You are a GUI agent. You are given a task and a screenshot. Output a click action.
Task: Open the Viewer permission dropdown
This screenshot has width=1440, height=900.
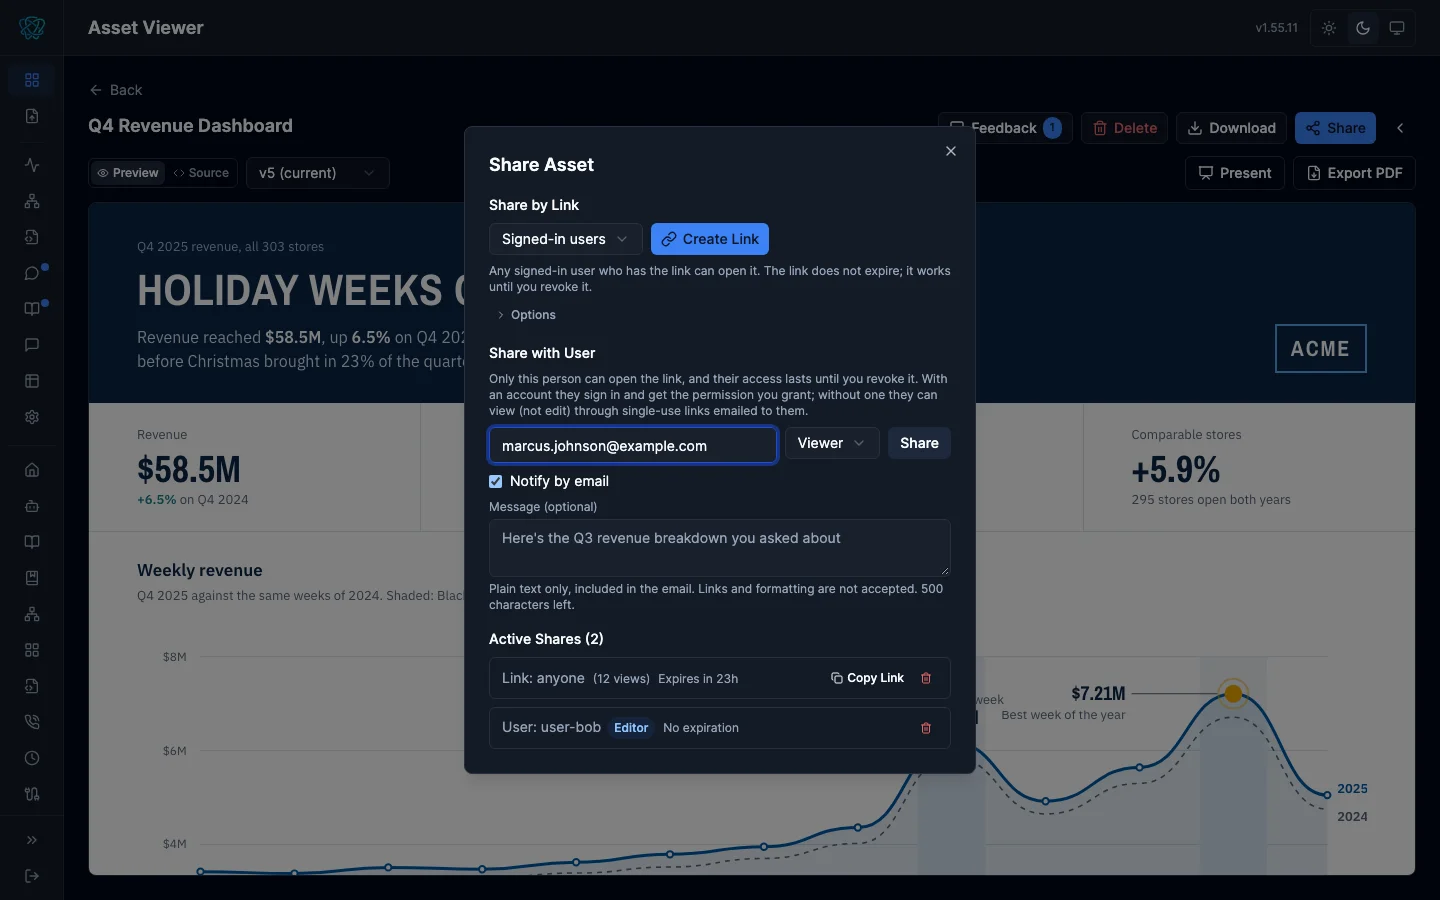pos(832,443)
